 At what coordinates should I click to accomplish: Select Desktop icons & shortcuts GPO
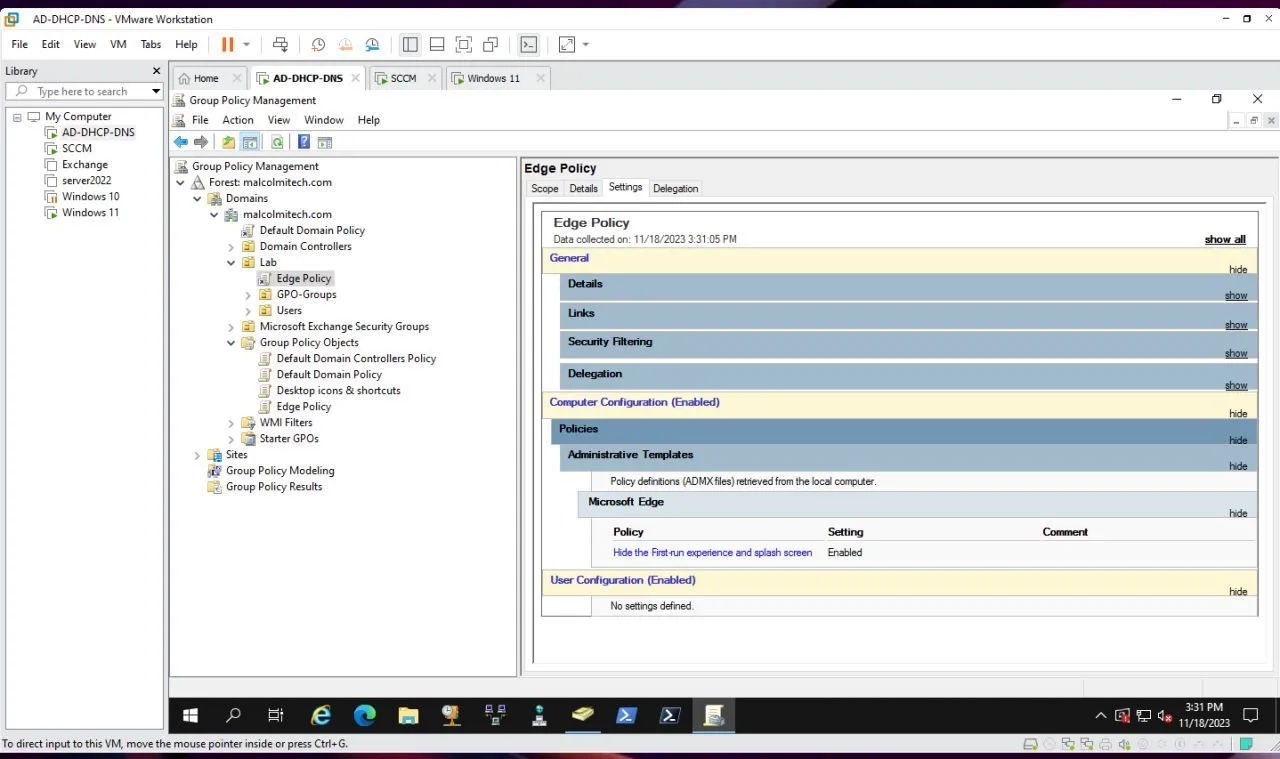coord(338,390)
